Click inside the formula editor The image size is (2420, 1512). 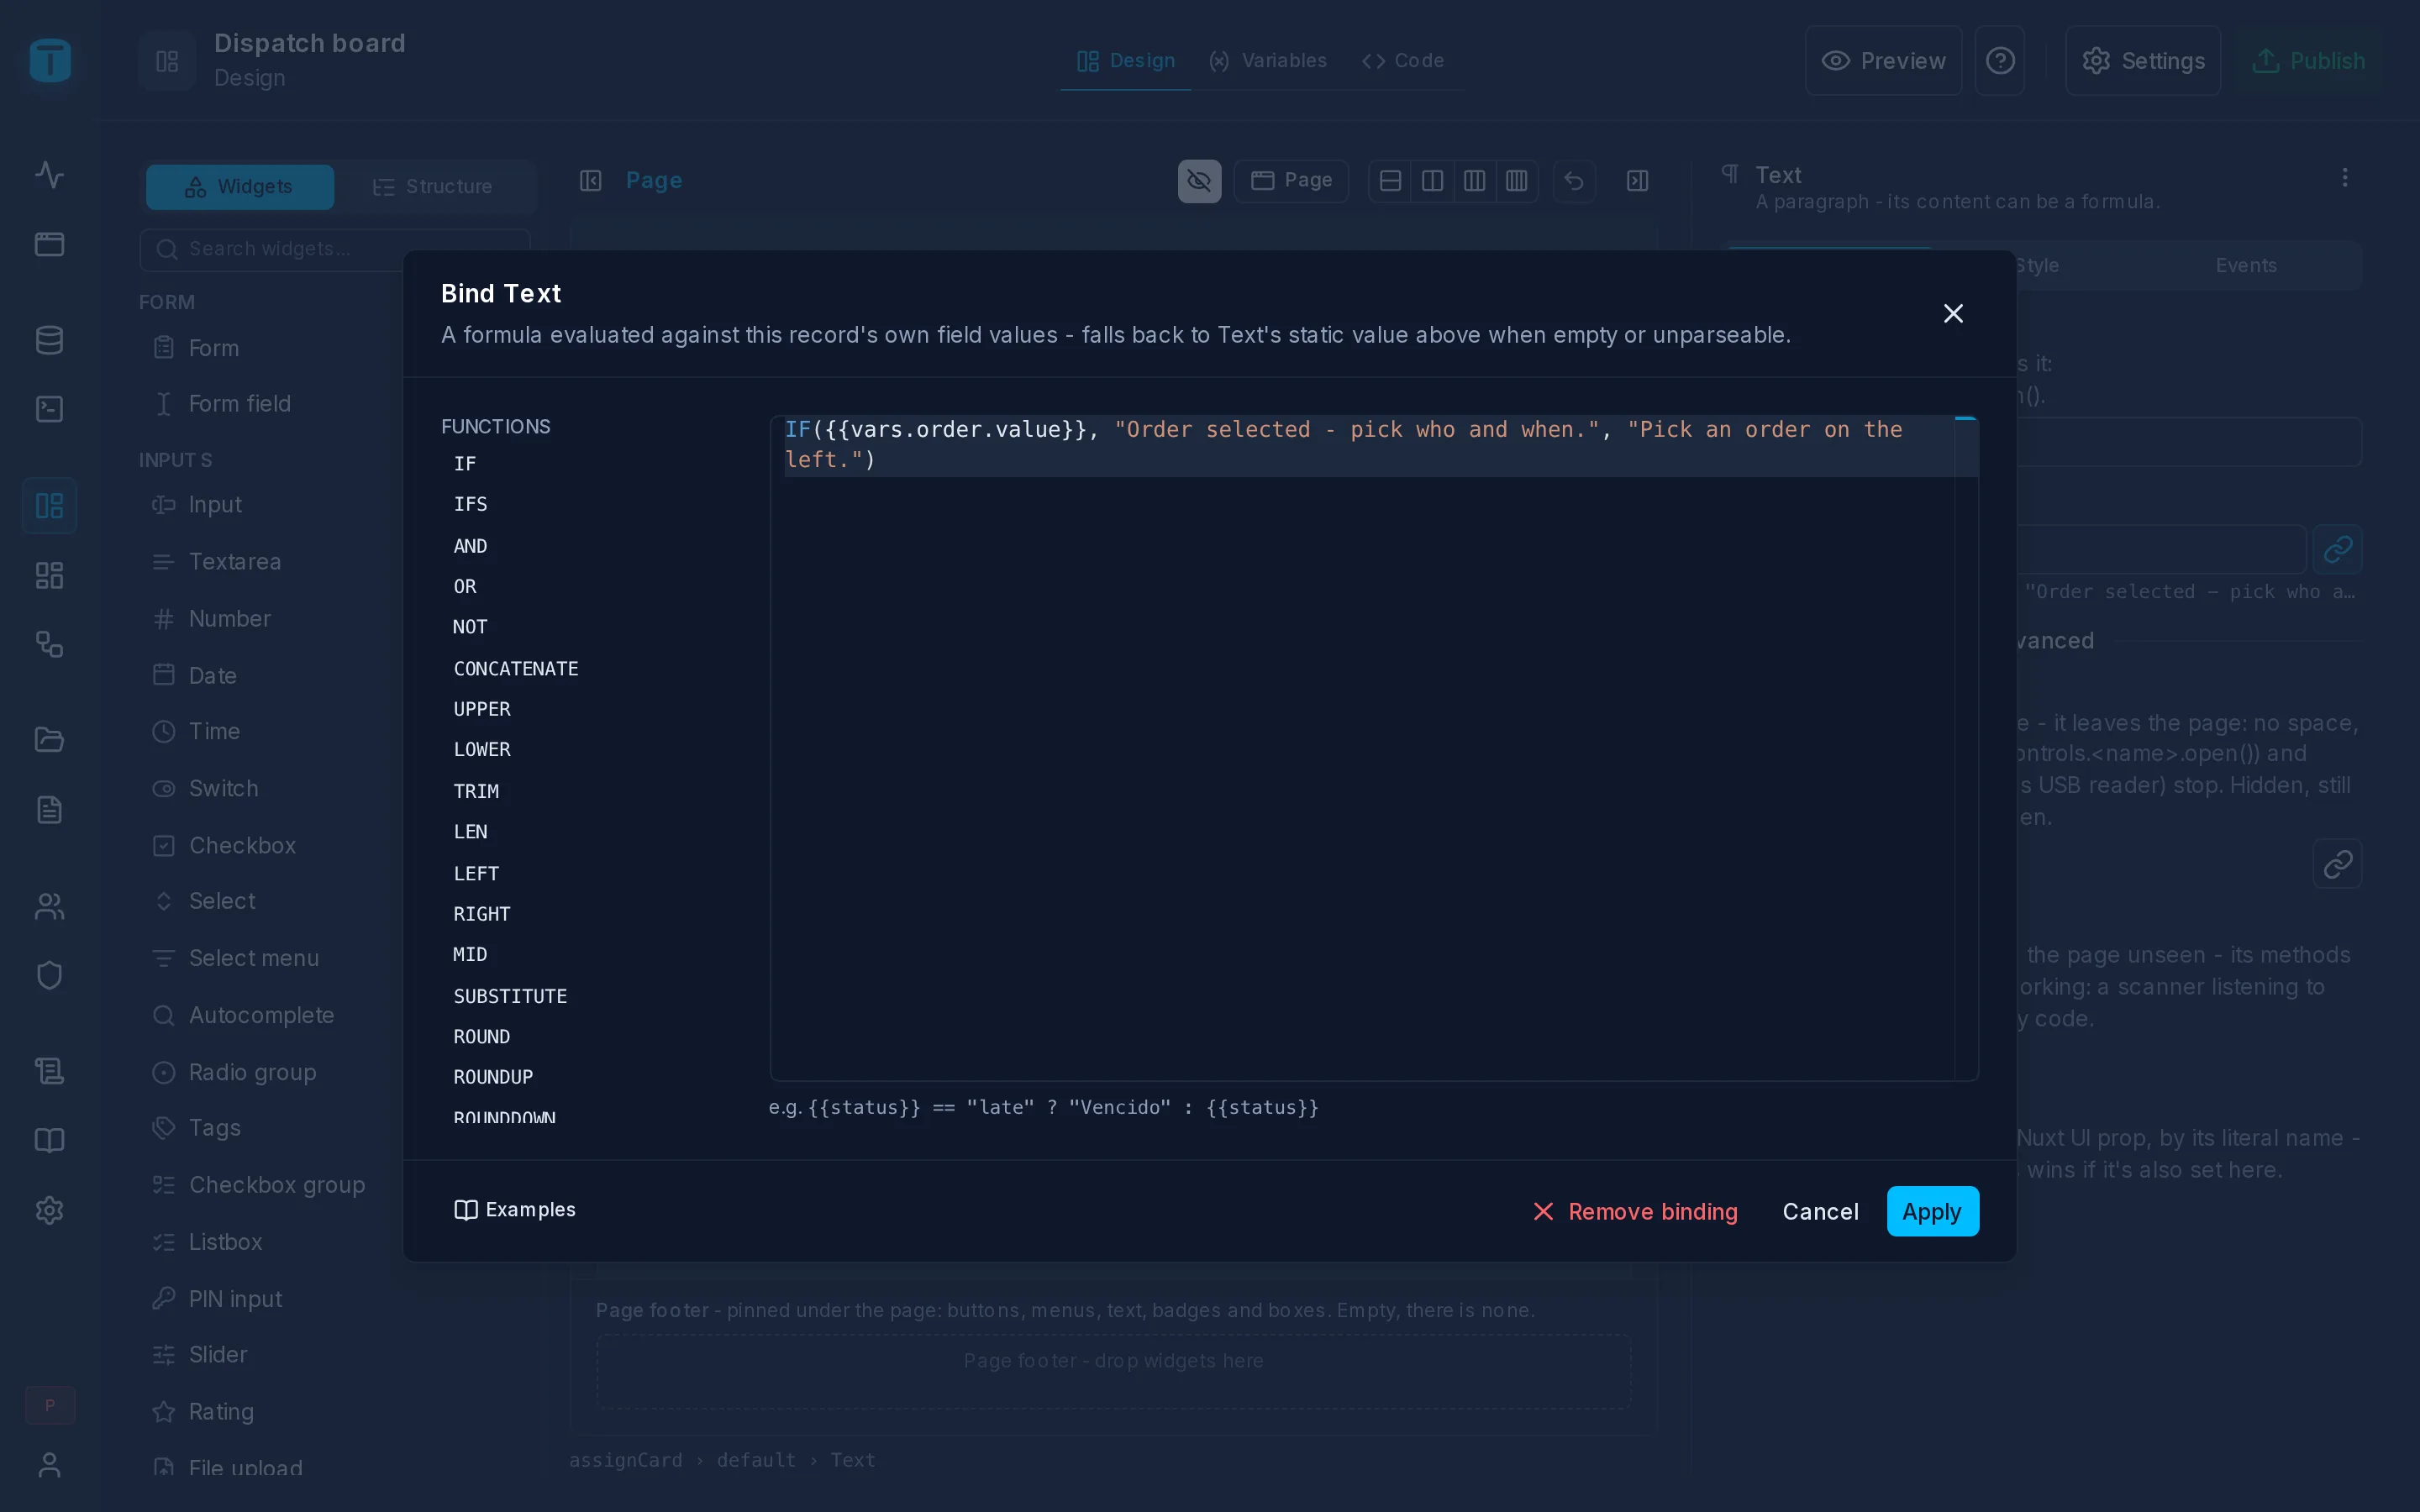[x=1374, y=748]
